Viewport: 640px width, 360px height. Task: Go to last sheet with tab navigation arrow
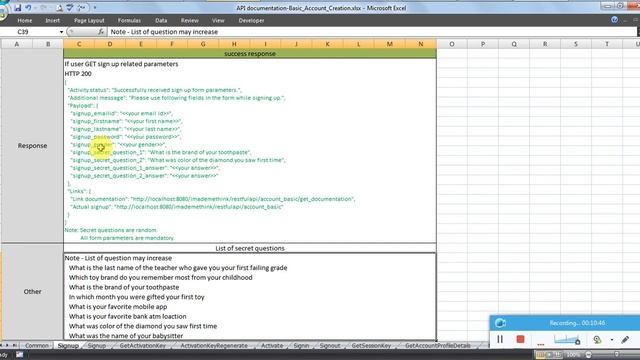click(15, 345)
